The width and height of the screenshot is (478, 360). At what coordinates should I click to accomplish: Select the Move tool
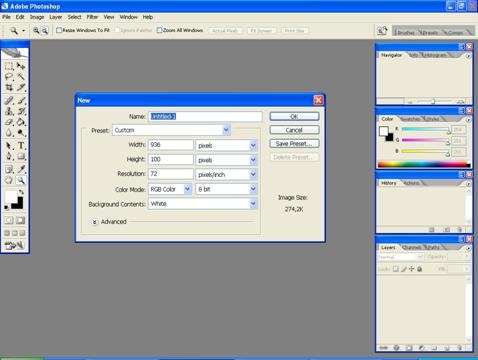21,66
